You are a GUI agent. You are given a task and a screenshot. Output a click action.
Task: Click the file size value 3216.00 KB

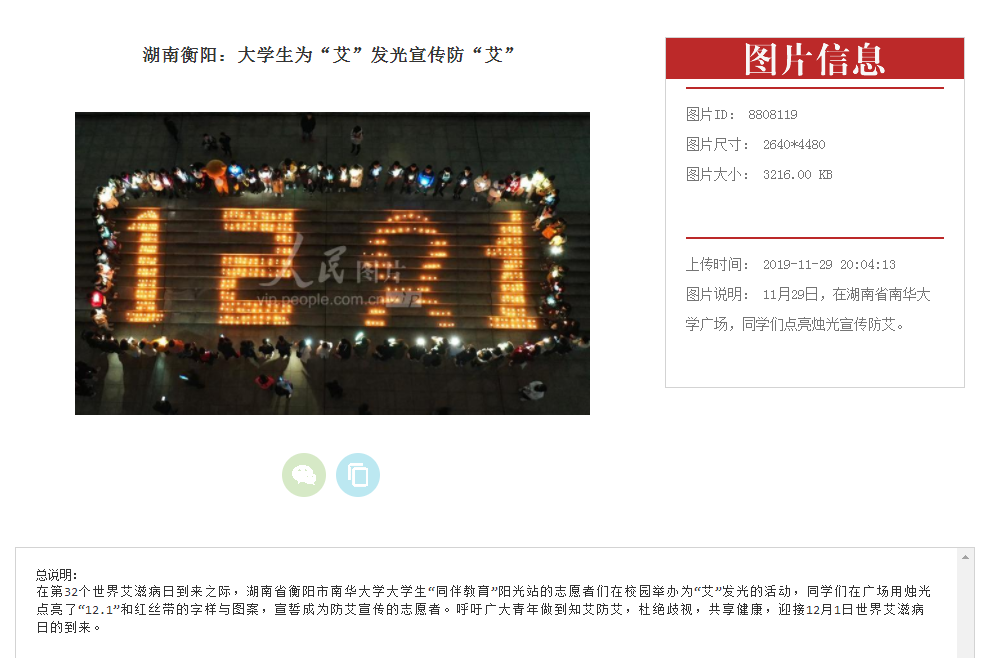click(798, 175)
